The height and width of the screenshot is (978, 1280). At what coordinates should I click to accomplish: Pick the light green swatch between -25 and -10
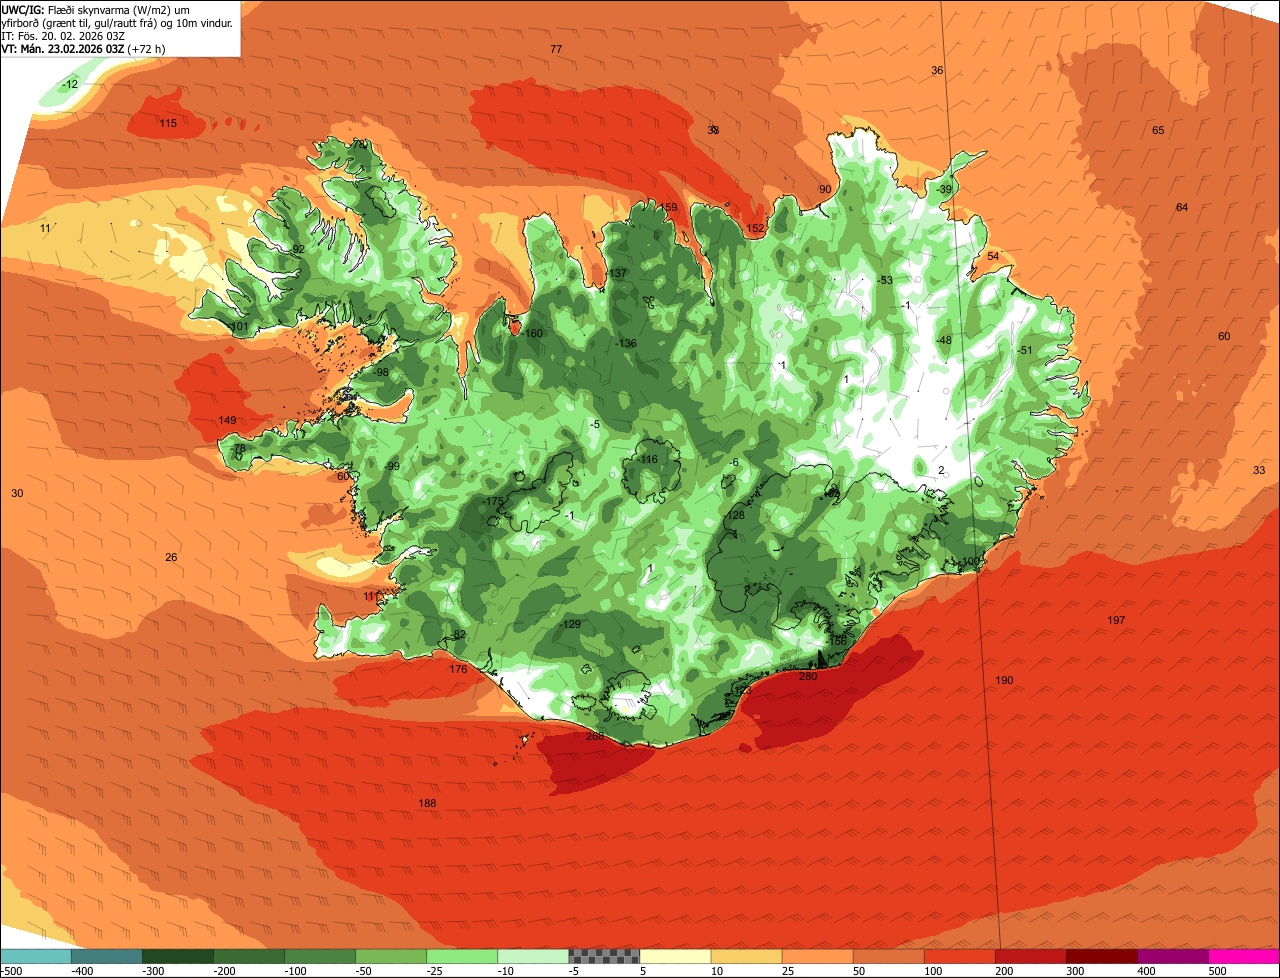[x=462, y=956]
